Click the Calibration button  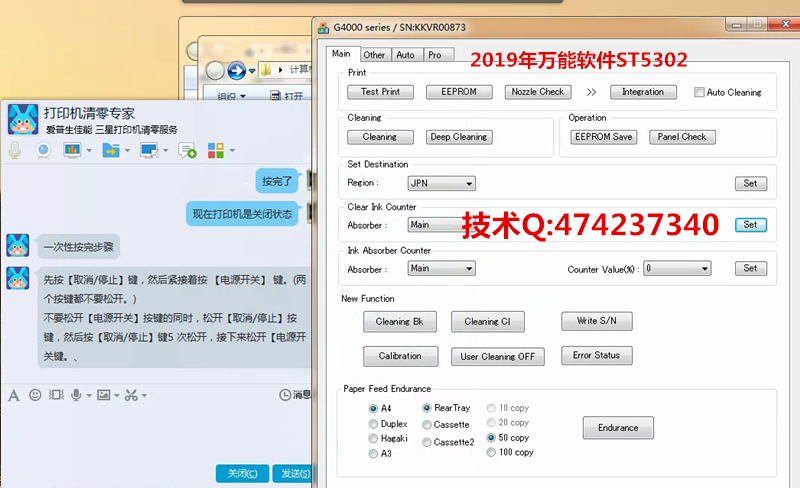click(x=401, y=356)
